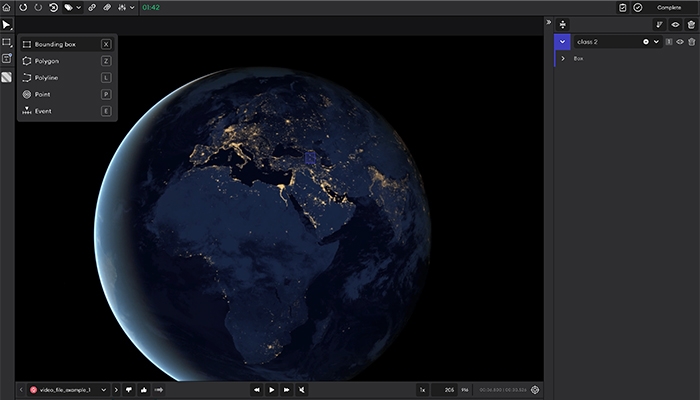Viewport: 700px width, 400px height.
Task: Open the class 2 label dropdown
Action: [x=656, y=42]
